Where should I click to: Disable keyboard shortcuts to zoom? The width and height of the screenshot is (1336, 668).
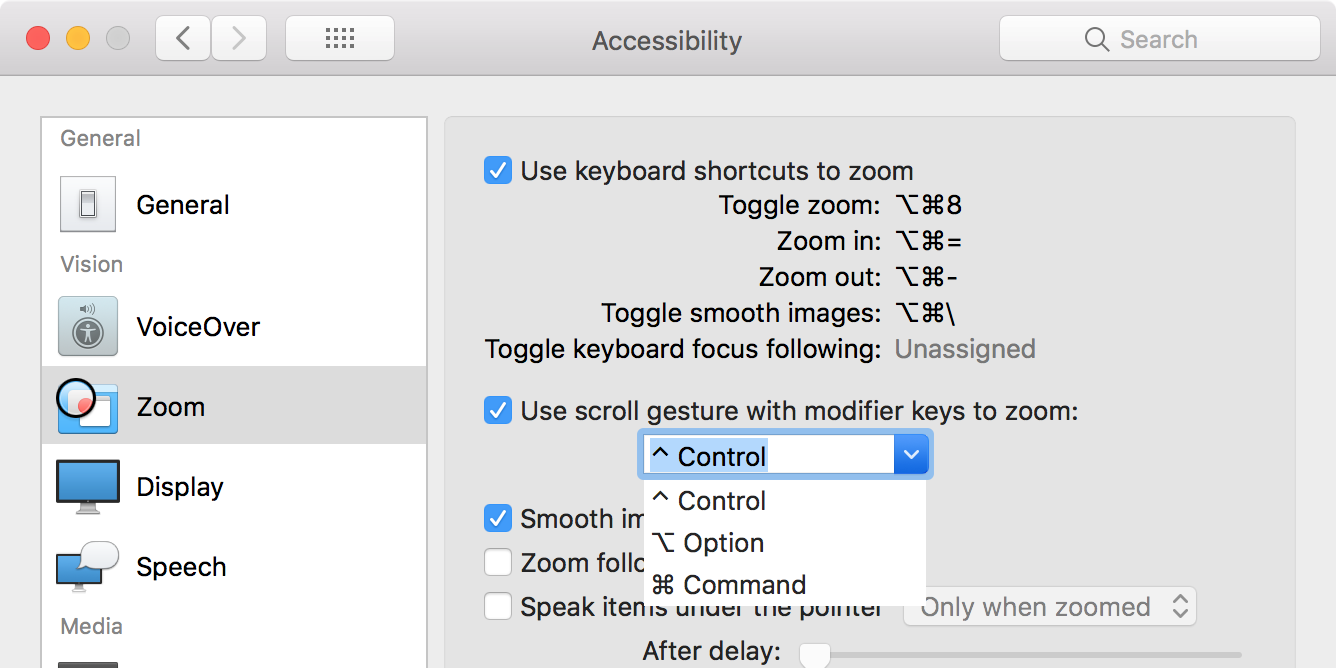[497, 170]
